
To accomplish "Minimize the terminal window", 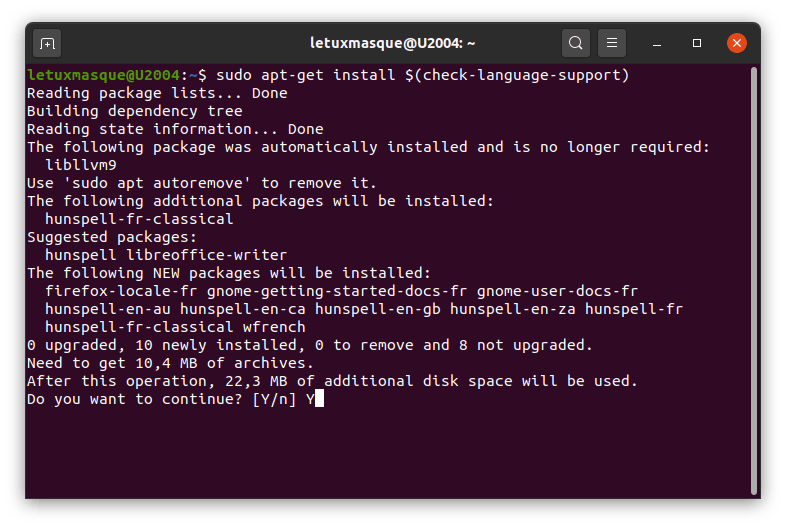I will point(657,44).
